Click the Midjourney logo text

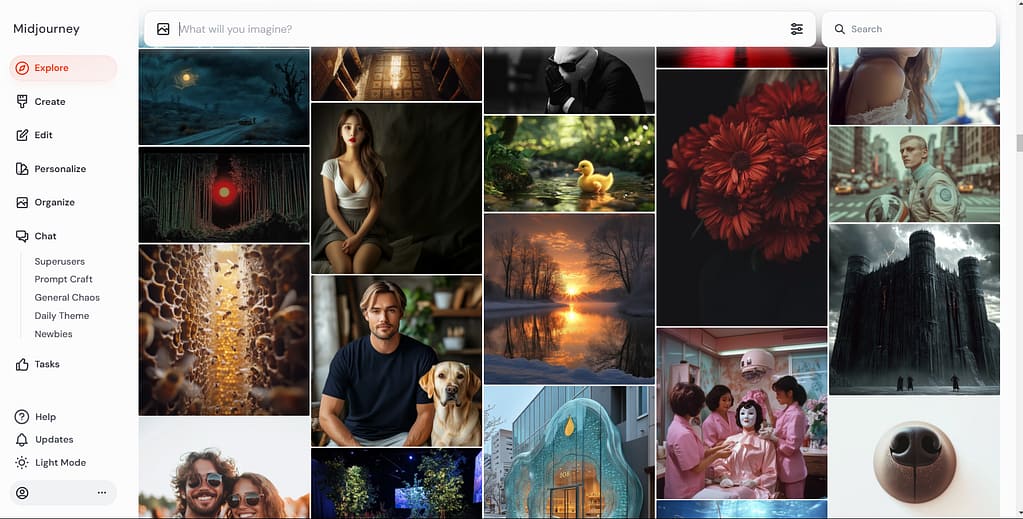46,29
